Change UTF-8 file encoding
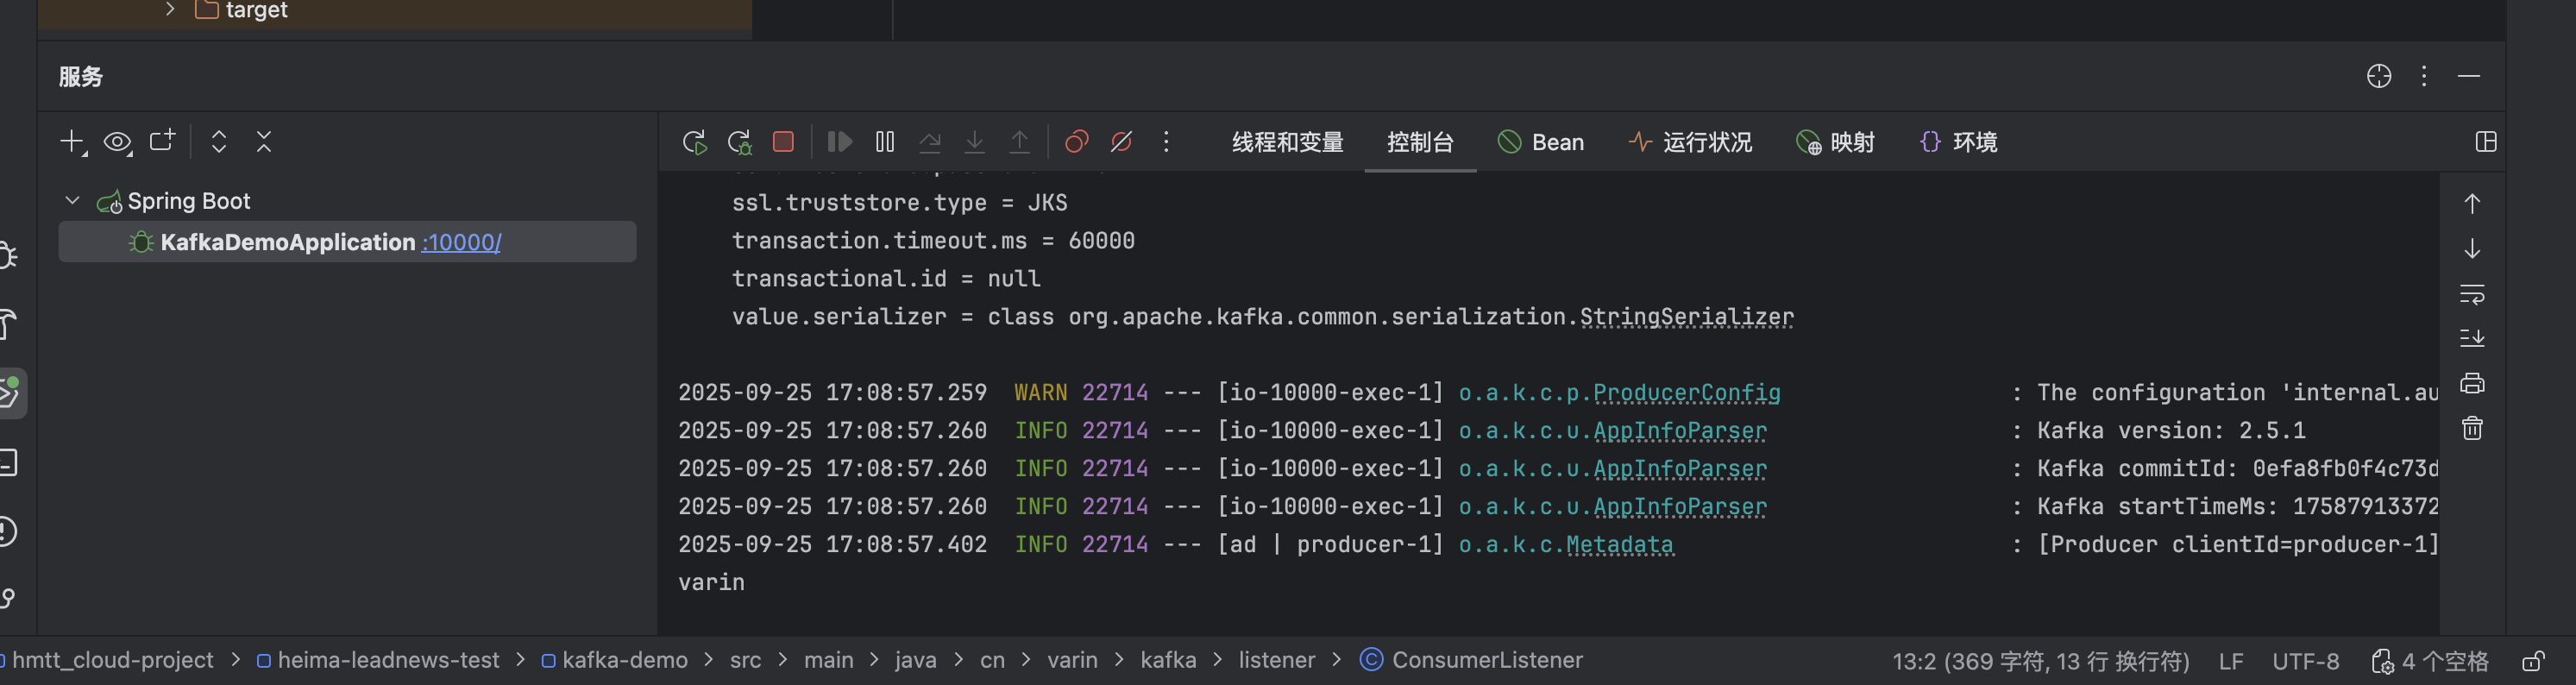The width and height of the screenshot is (2576, 685). 2305,661
